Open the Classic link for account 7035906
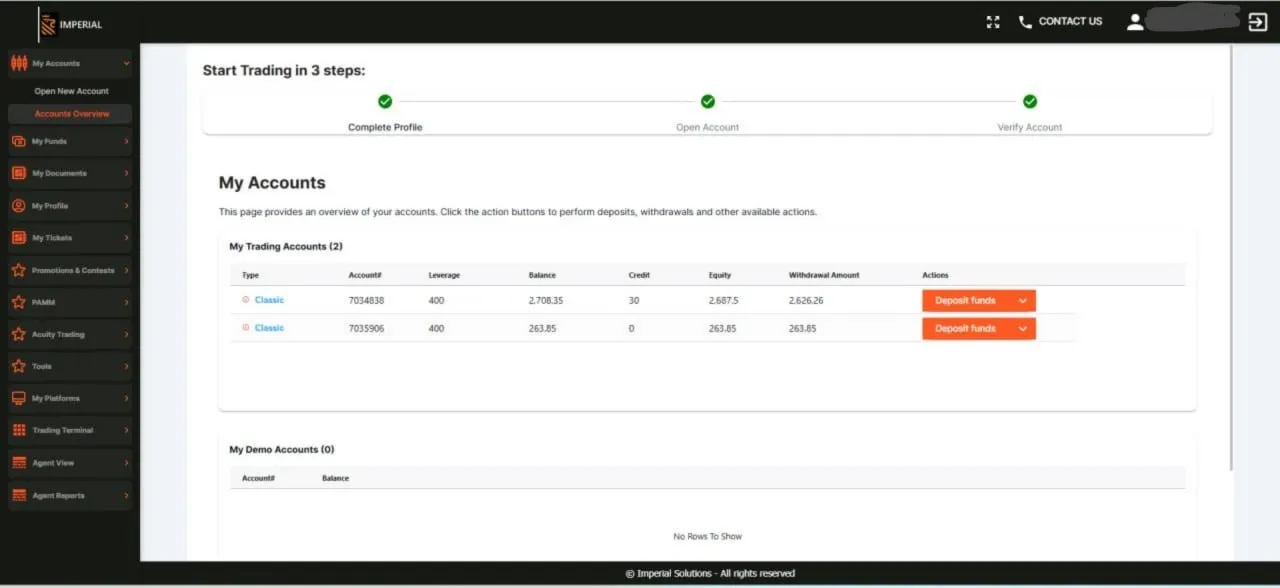1280x588 pixels. [x=269, y=328]
